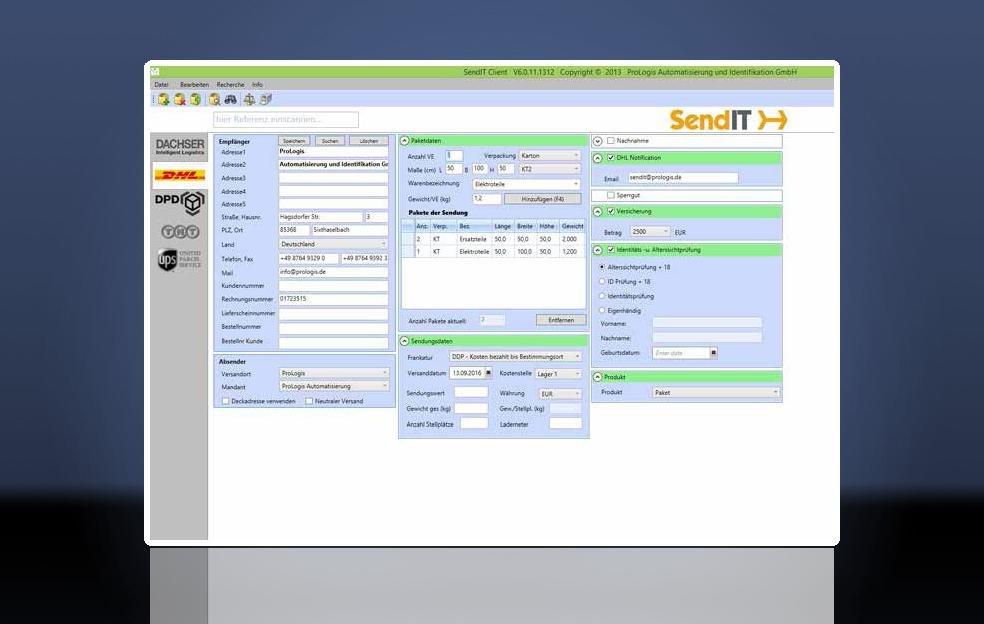Collapse the Produkt section
Image resolution: width=984 pixels, height=624 pixels.
click(597, 377)
